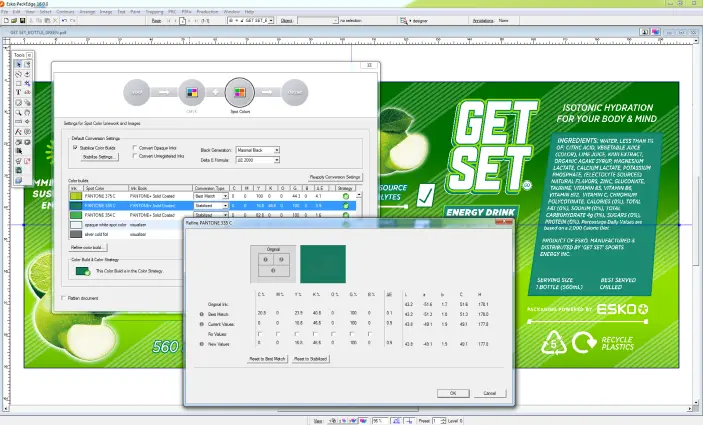Open the File menu
Image resolution: width=703 pixels, height=425 pixels.
[x=4, y=12]
